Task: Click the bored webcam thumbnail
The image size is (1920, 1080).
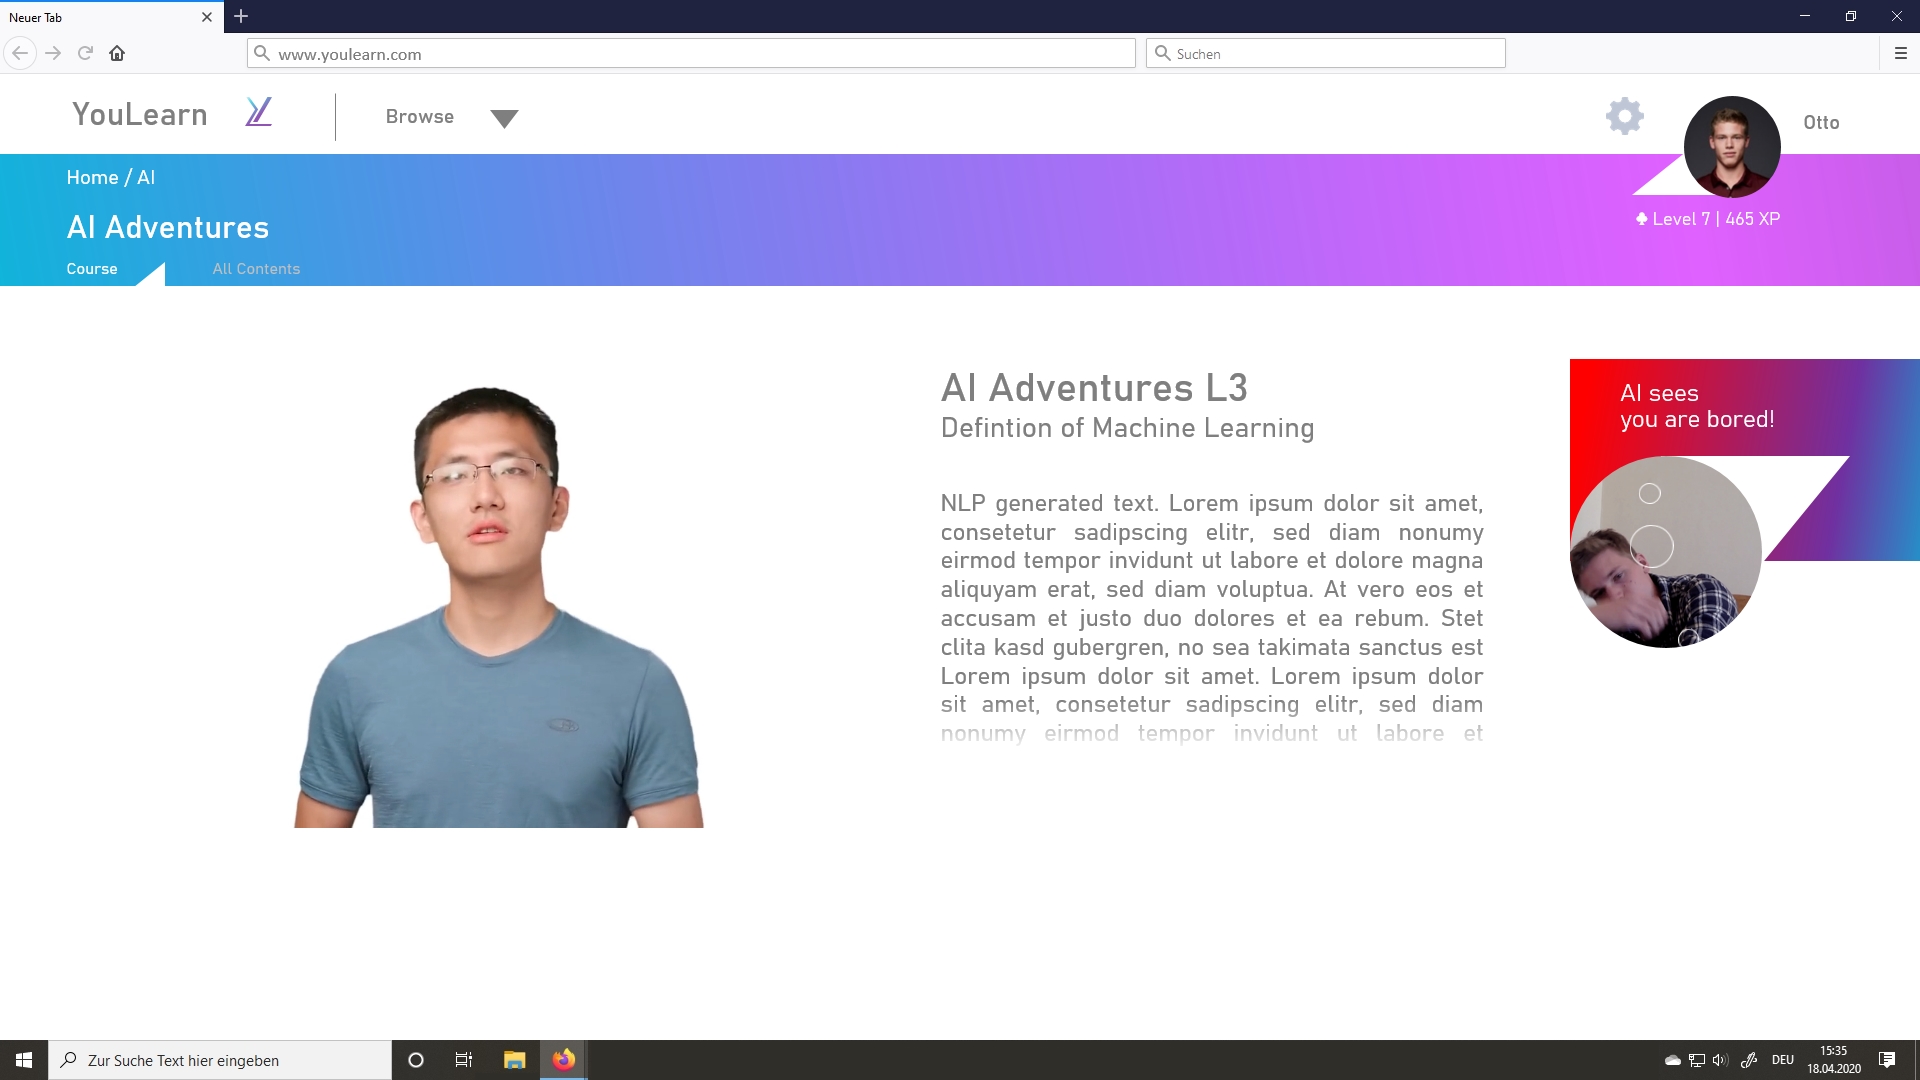Action: pyautogui.click(x=1665, y=552)
